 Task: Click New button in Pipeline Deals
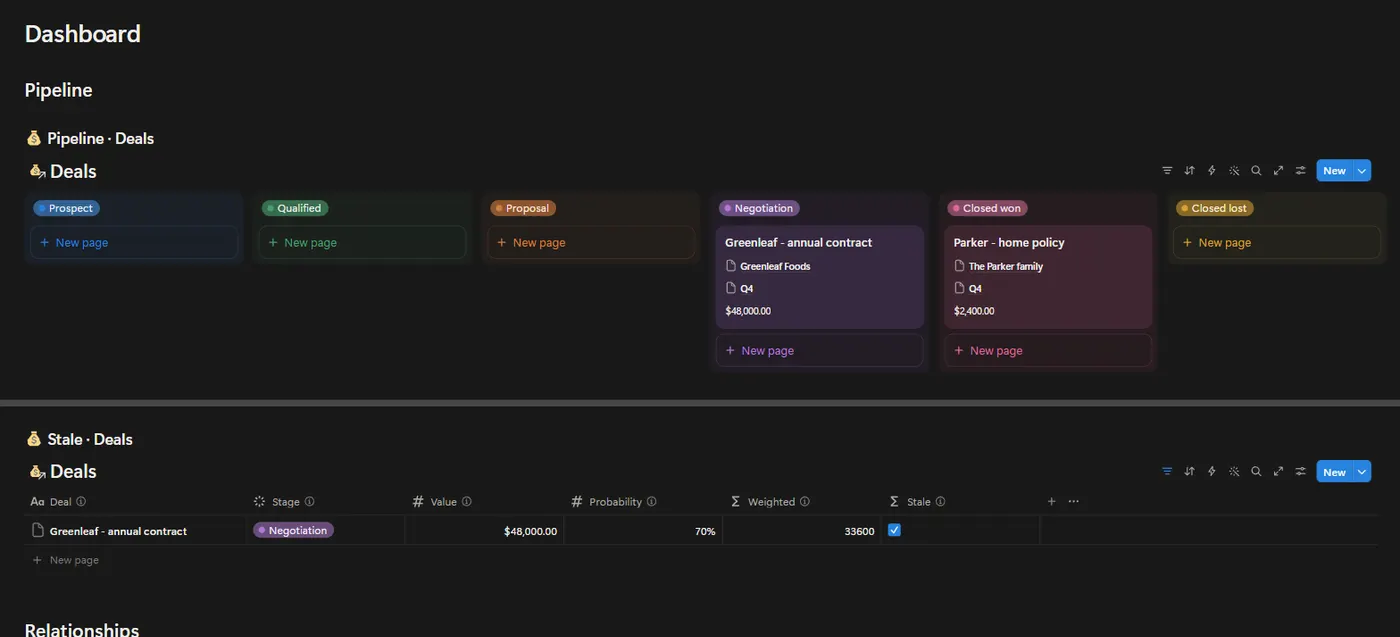[1334, 171]
